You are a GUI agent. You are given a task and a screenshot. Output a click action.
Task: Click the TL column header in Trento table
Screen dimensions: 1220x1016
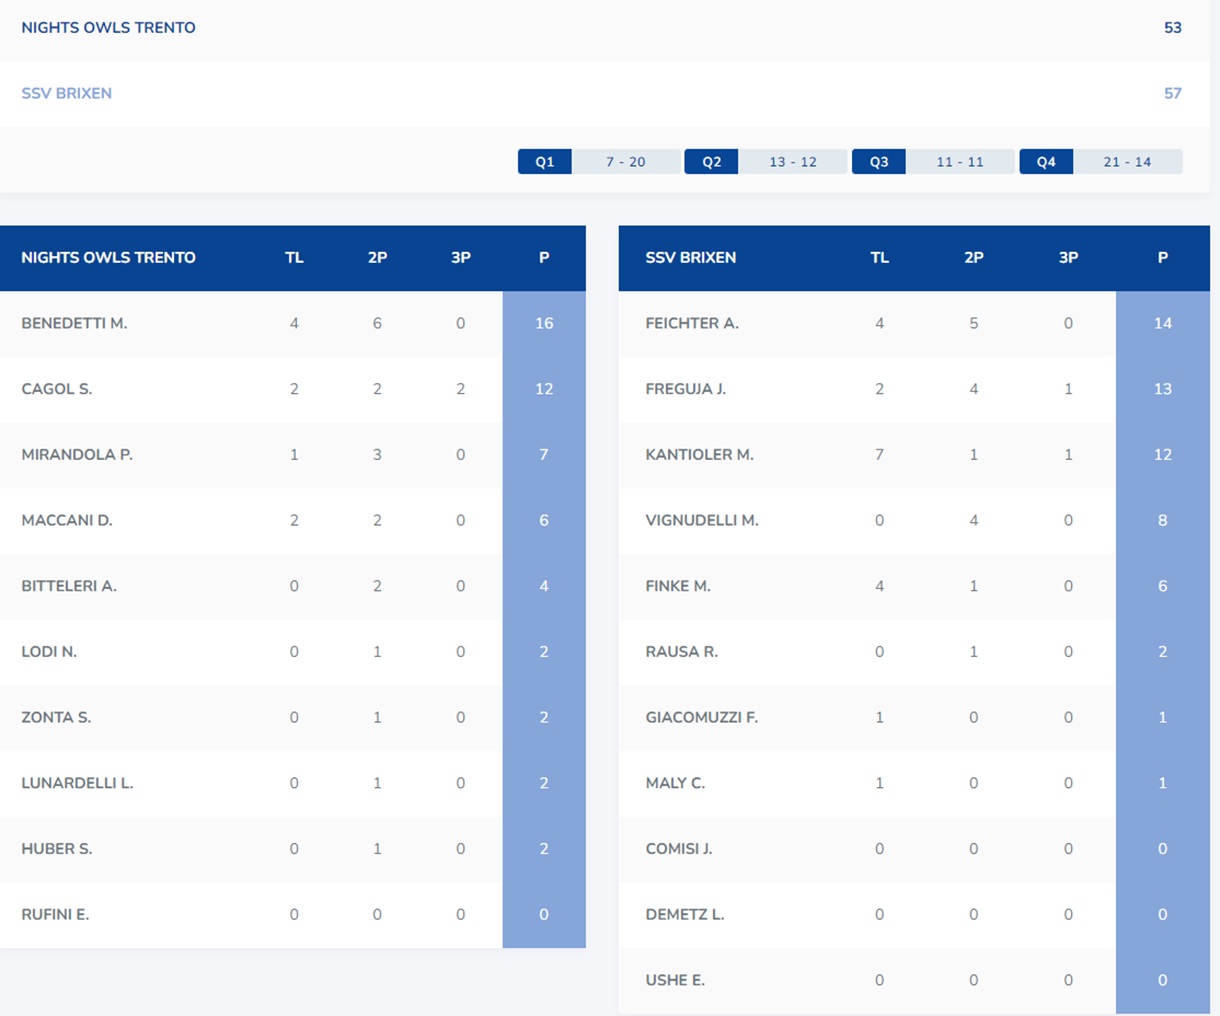coord(294,258)
